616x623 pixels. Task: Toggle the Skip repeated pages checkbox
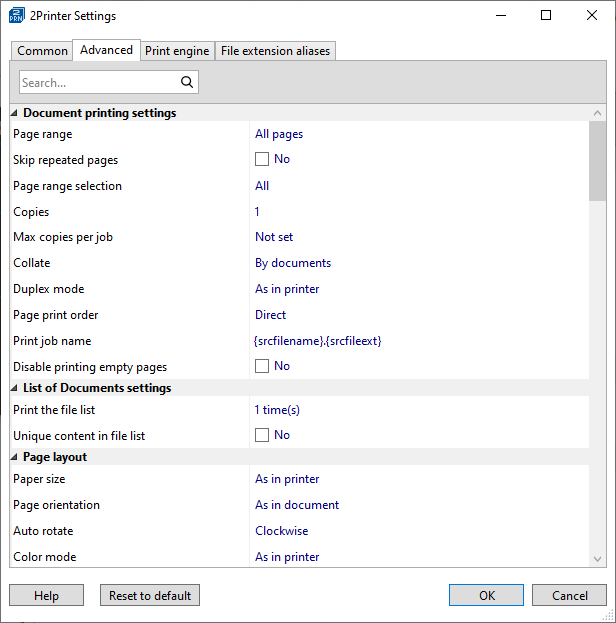[x=262, y=160]
